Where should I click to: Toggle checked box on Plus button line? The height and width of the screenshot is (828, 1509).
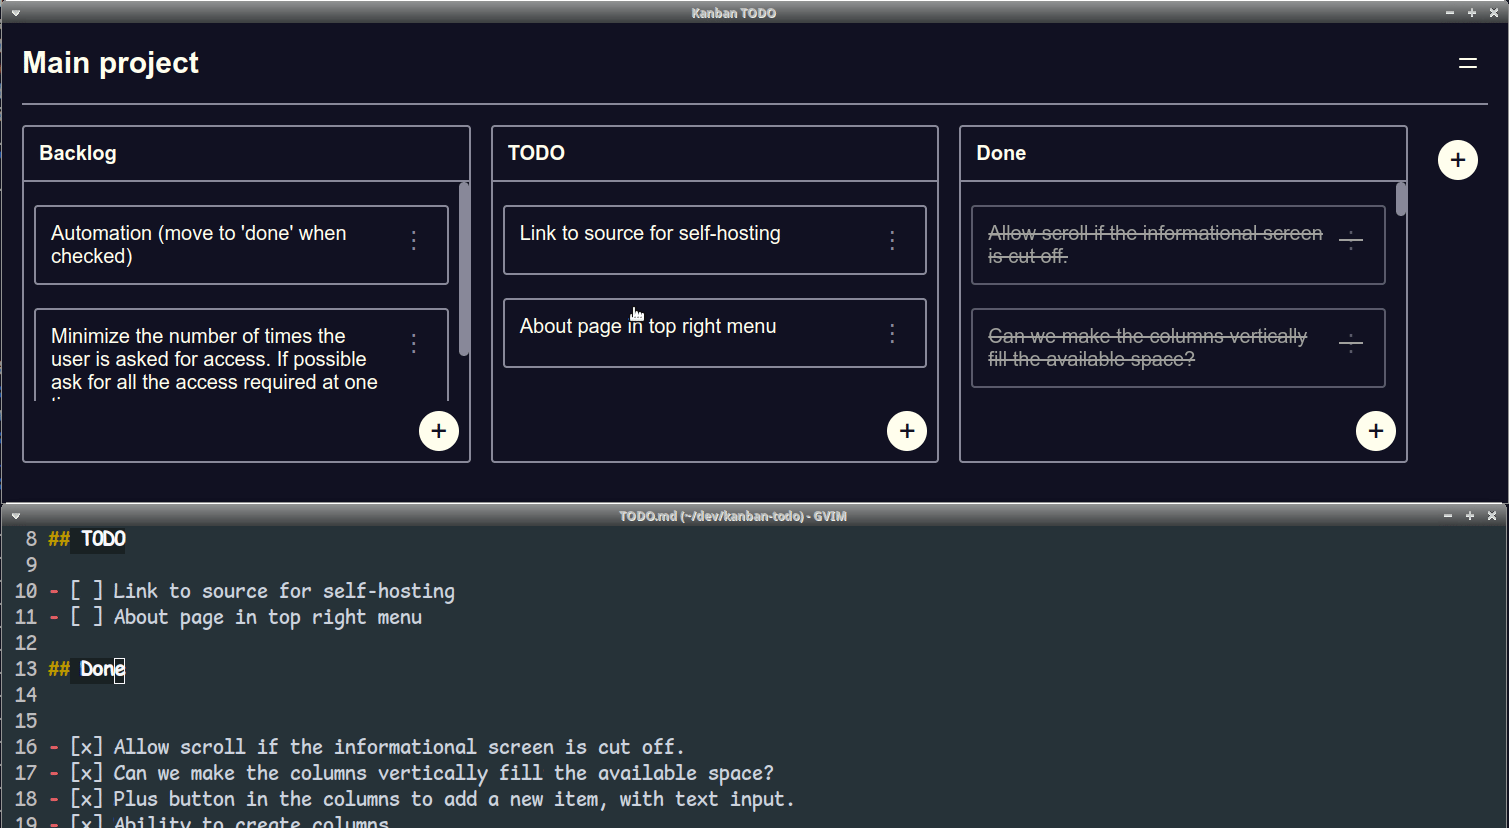(x=86, y=799)
